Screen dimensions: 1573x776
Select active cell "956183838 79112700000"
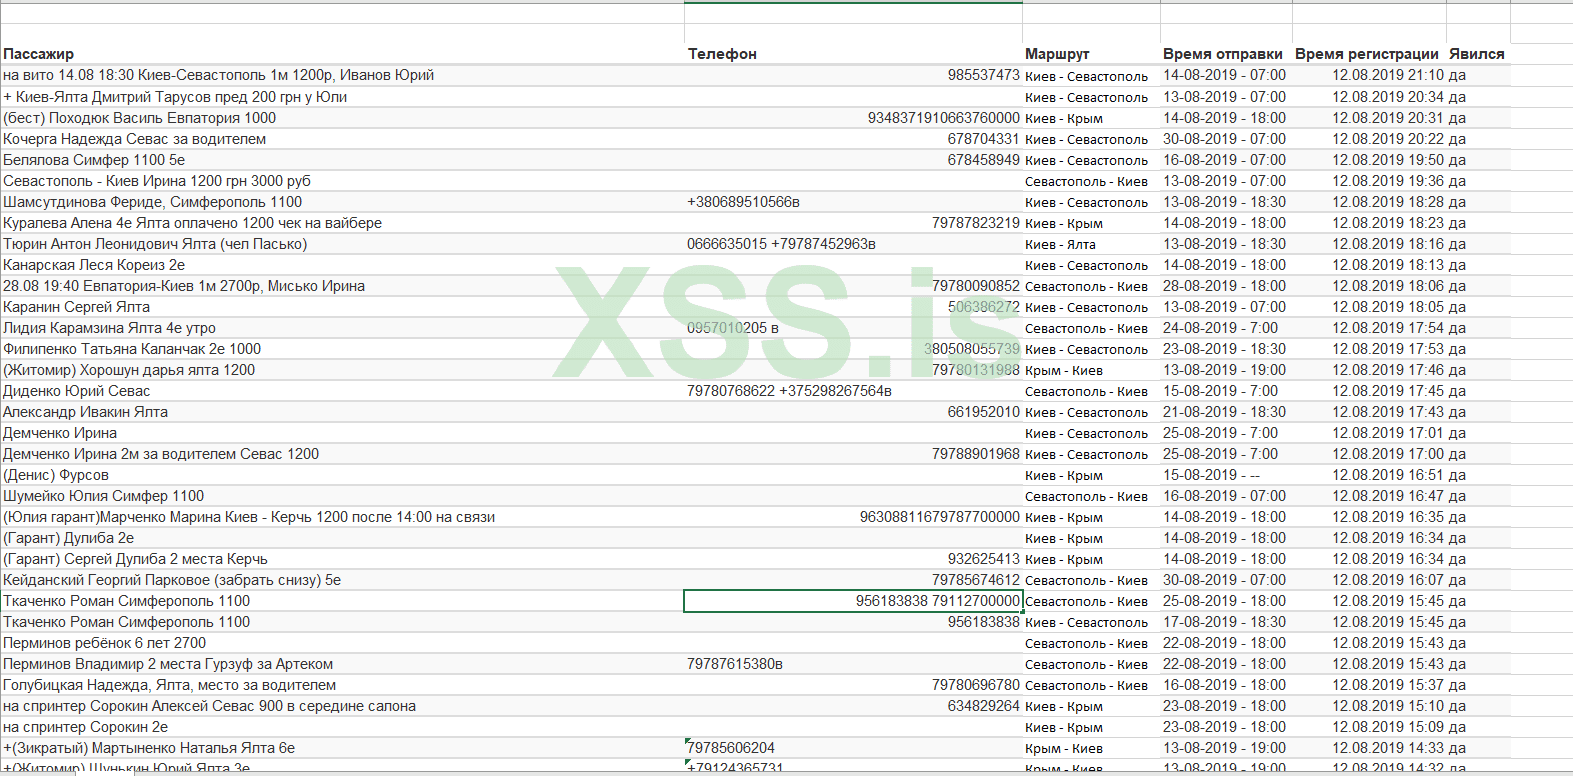pos(853,601)
